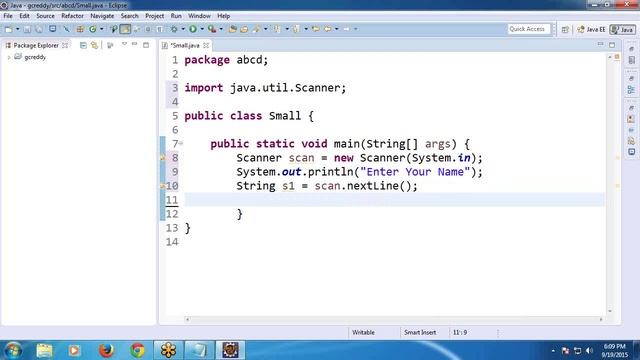The image size is (640, 360).
Task: Select the Small.java editor tab
Action: point(184,45)
